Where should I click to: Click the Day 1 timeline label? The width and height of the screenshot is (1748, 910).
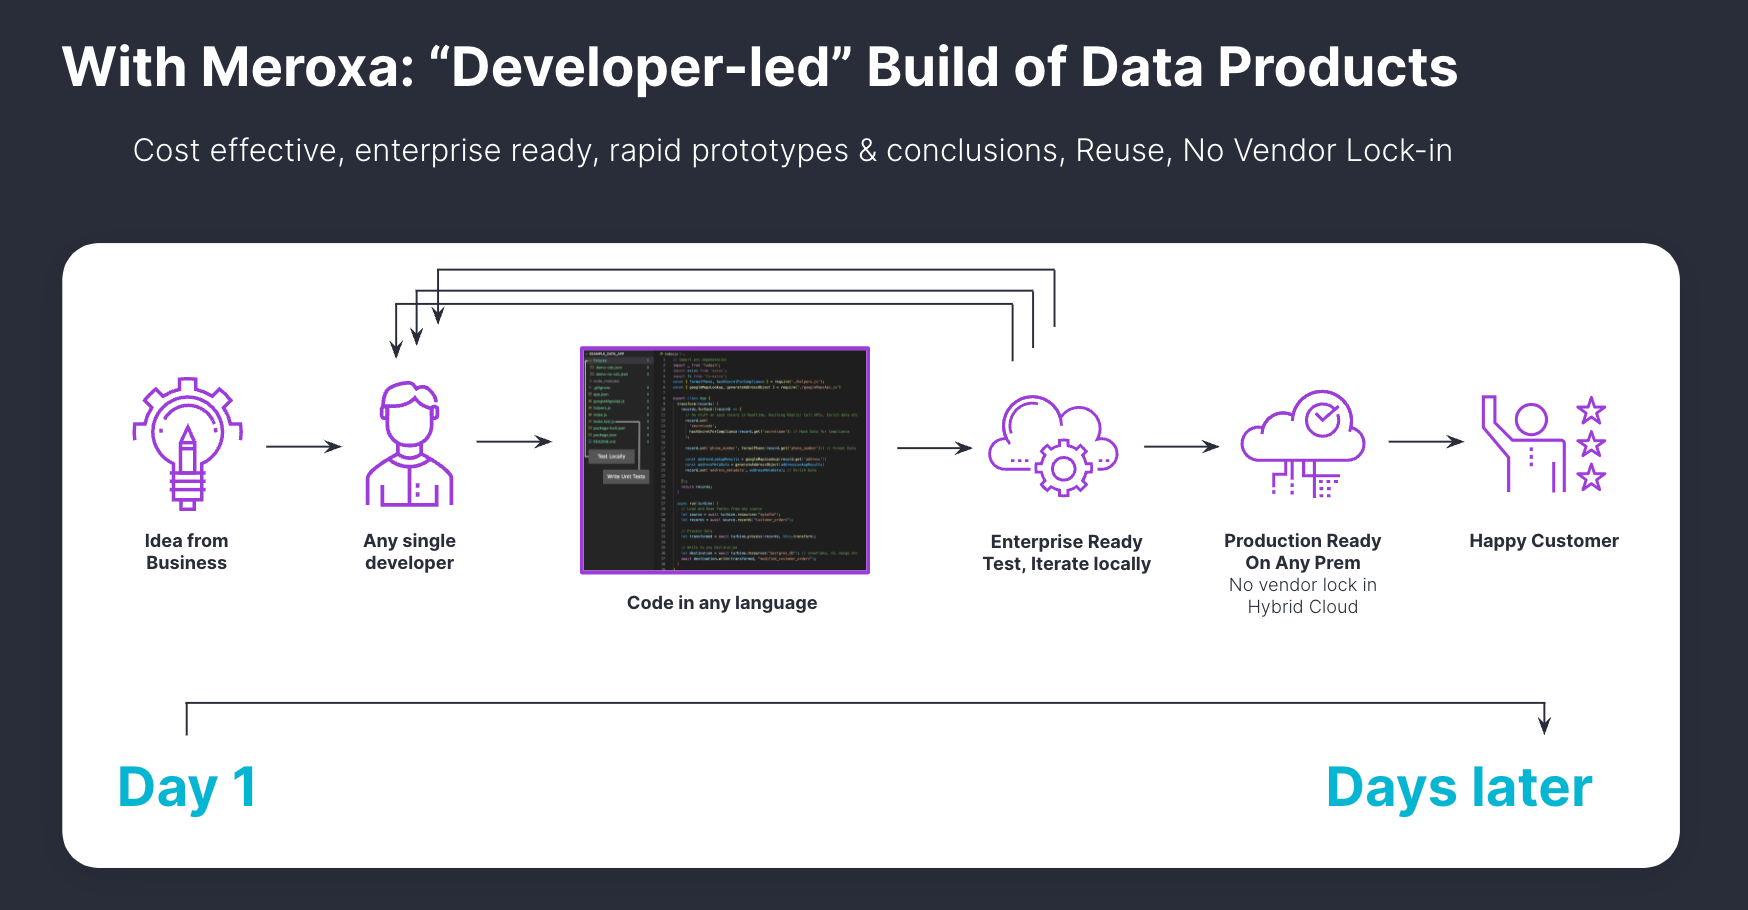[187, 788]
